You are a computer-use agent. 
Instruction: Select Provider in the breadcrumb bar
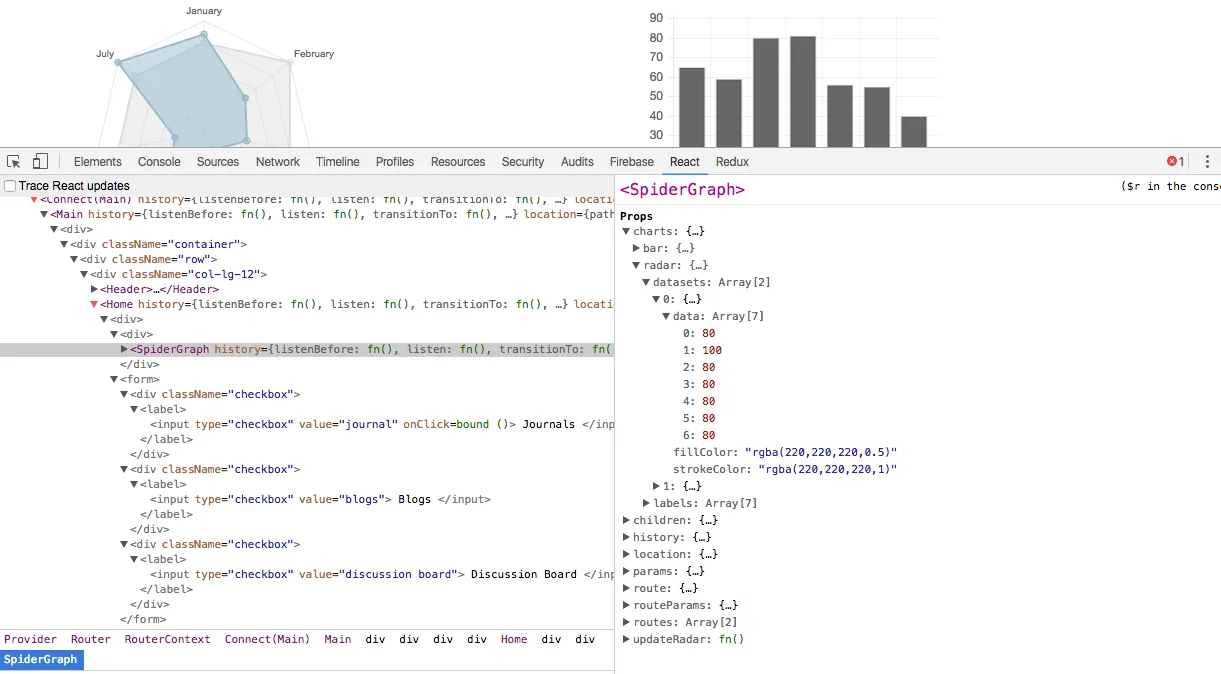coord(30,639)
